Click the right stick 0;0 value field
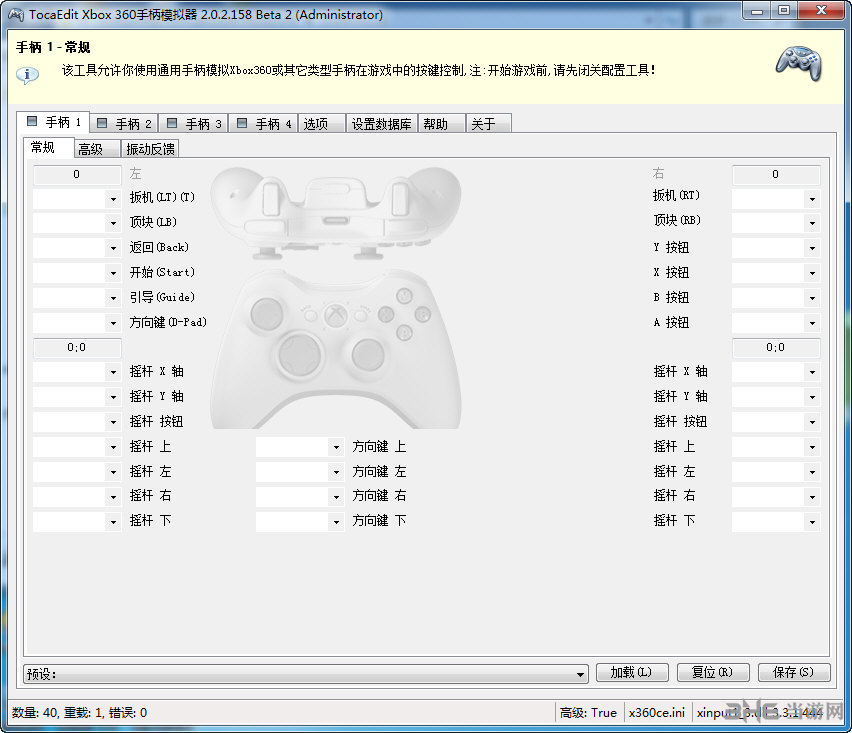The image size is (852, 733). pyautogui.click(x=776, y=348)
